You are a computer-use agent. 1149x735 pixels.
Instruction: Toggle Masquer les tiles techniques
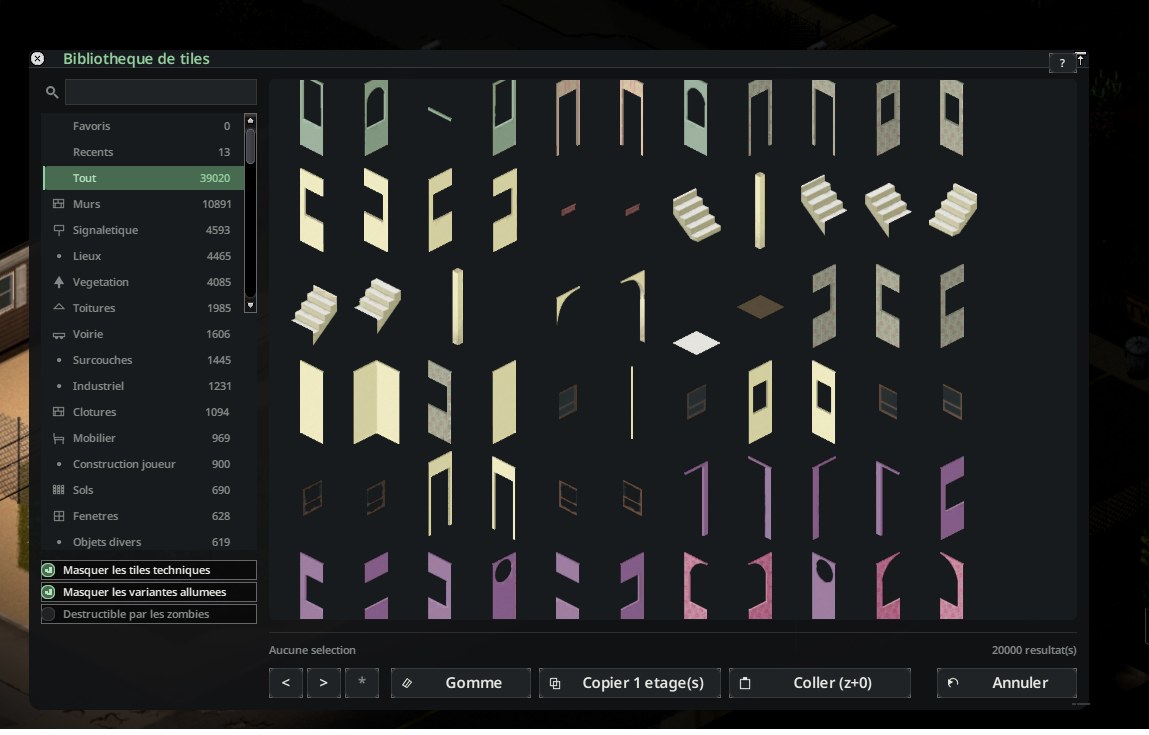(149, 570)
